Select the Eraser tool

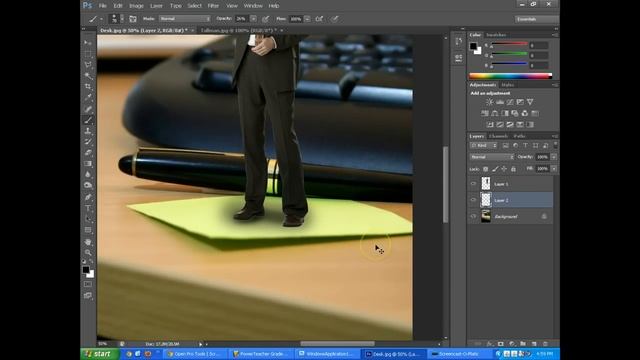[88, 153]
